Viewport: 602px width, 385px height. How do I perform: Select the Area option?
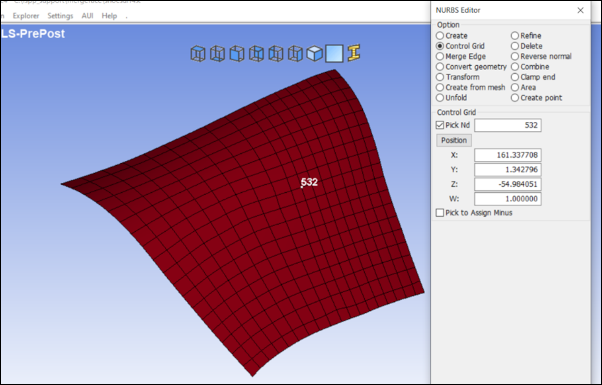pyautogui.click(x=524, y=88)
